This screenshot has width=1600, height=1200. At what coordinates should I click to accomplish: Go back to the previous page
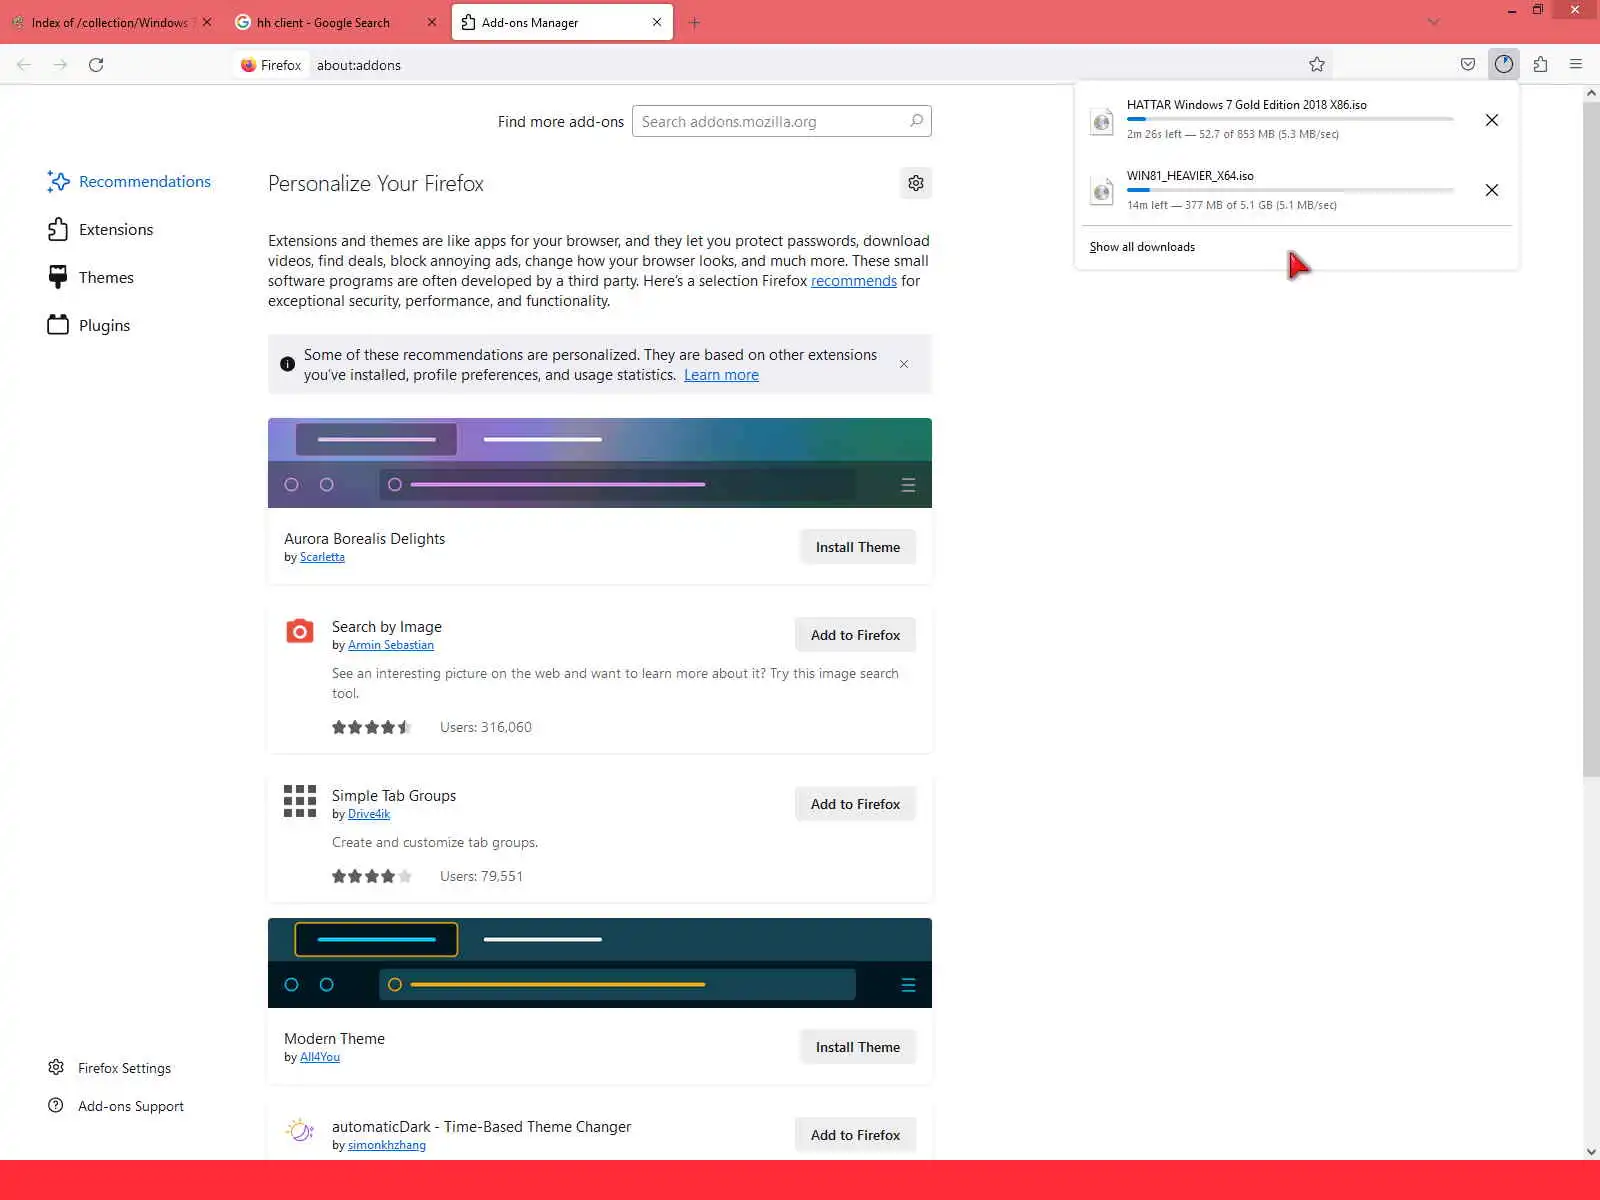24,65
